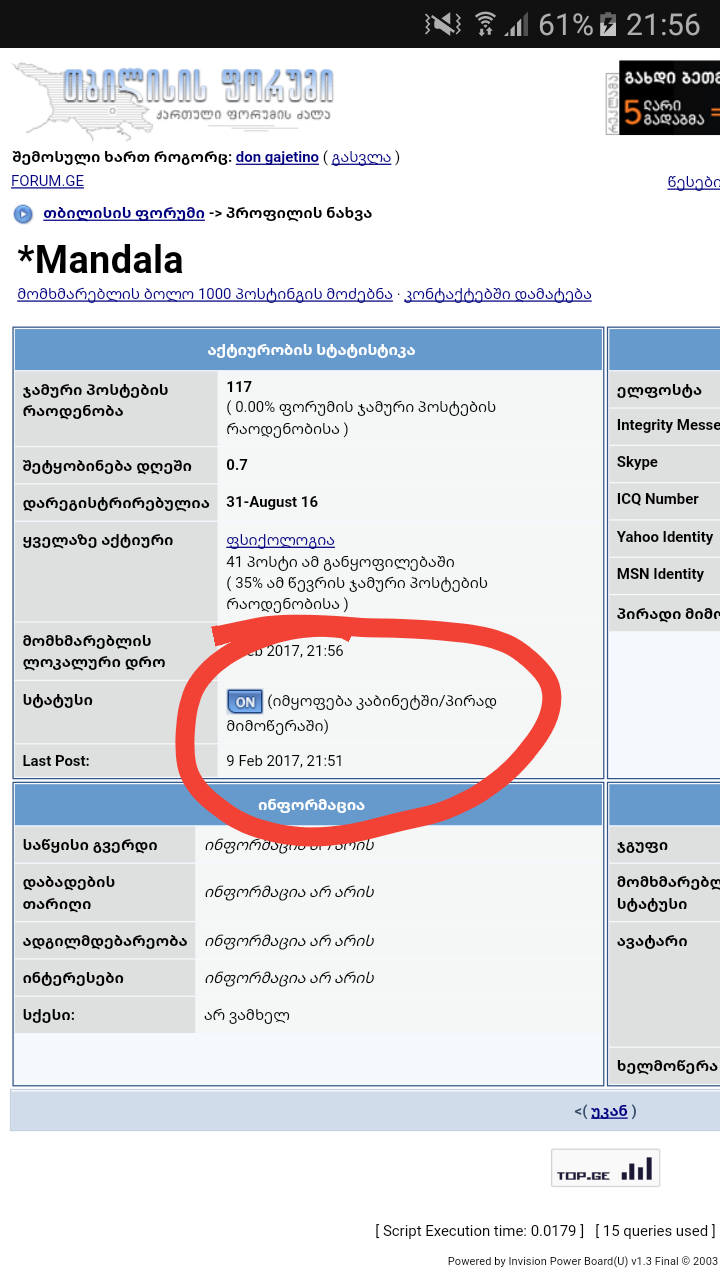Click the უკან back link

point(609,1110)
